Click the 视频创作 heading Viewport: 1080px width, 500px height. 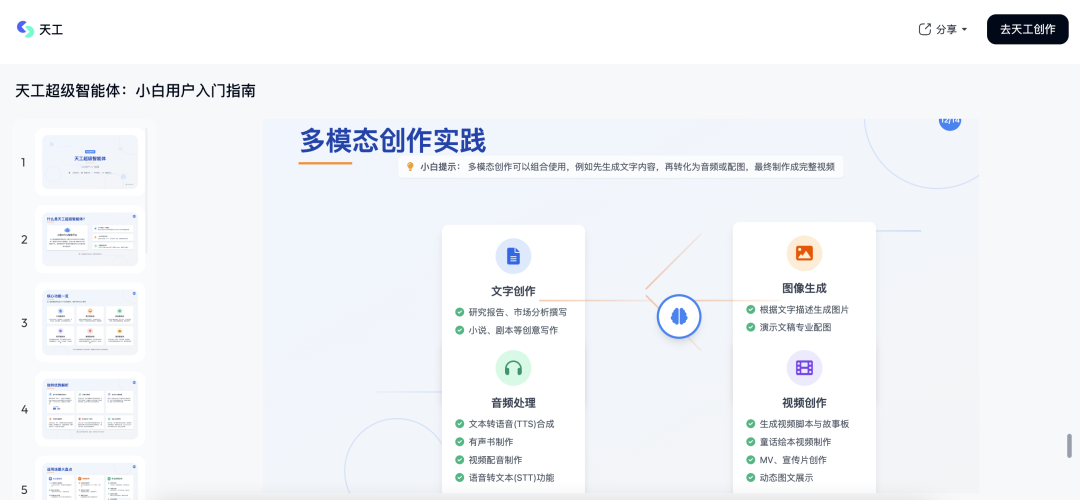804,403
